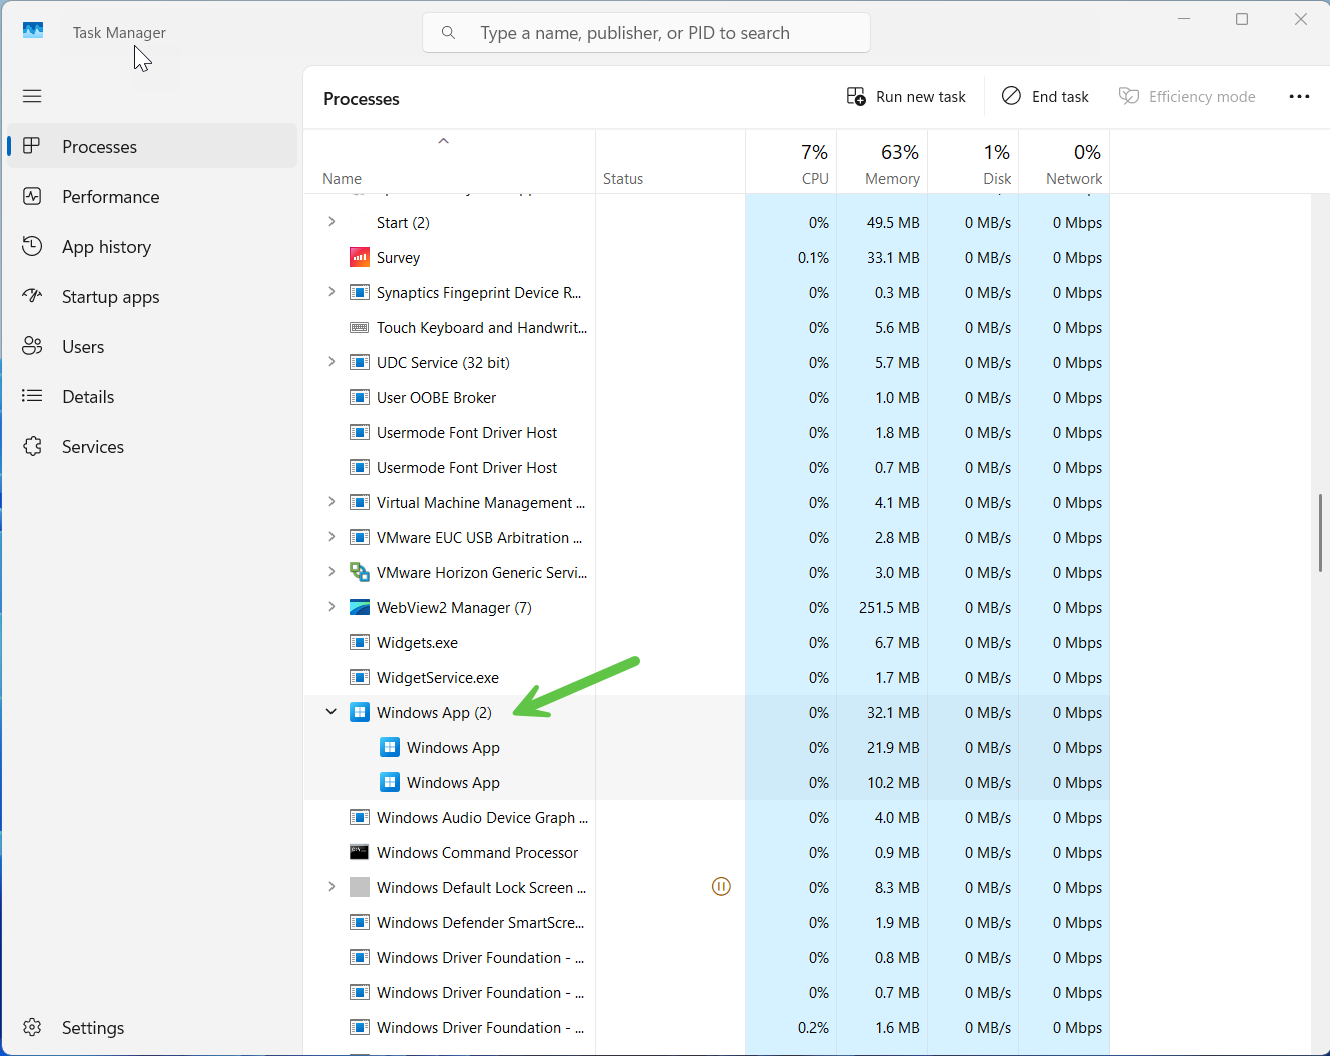Click icon of first Windows App child process
The image size is (1330, 1056).
click(390, 747)
